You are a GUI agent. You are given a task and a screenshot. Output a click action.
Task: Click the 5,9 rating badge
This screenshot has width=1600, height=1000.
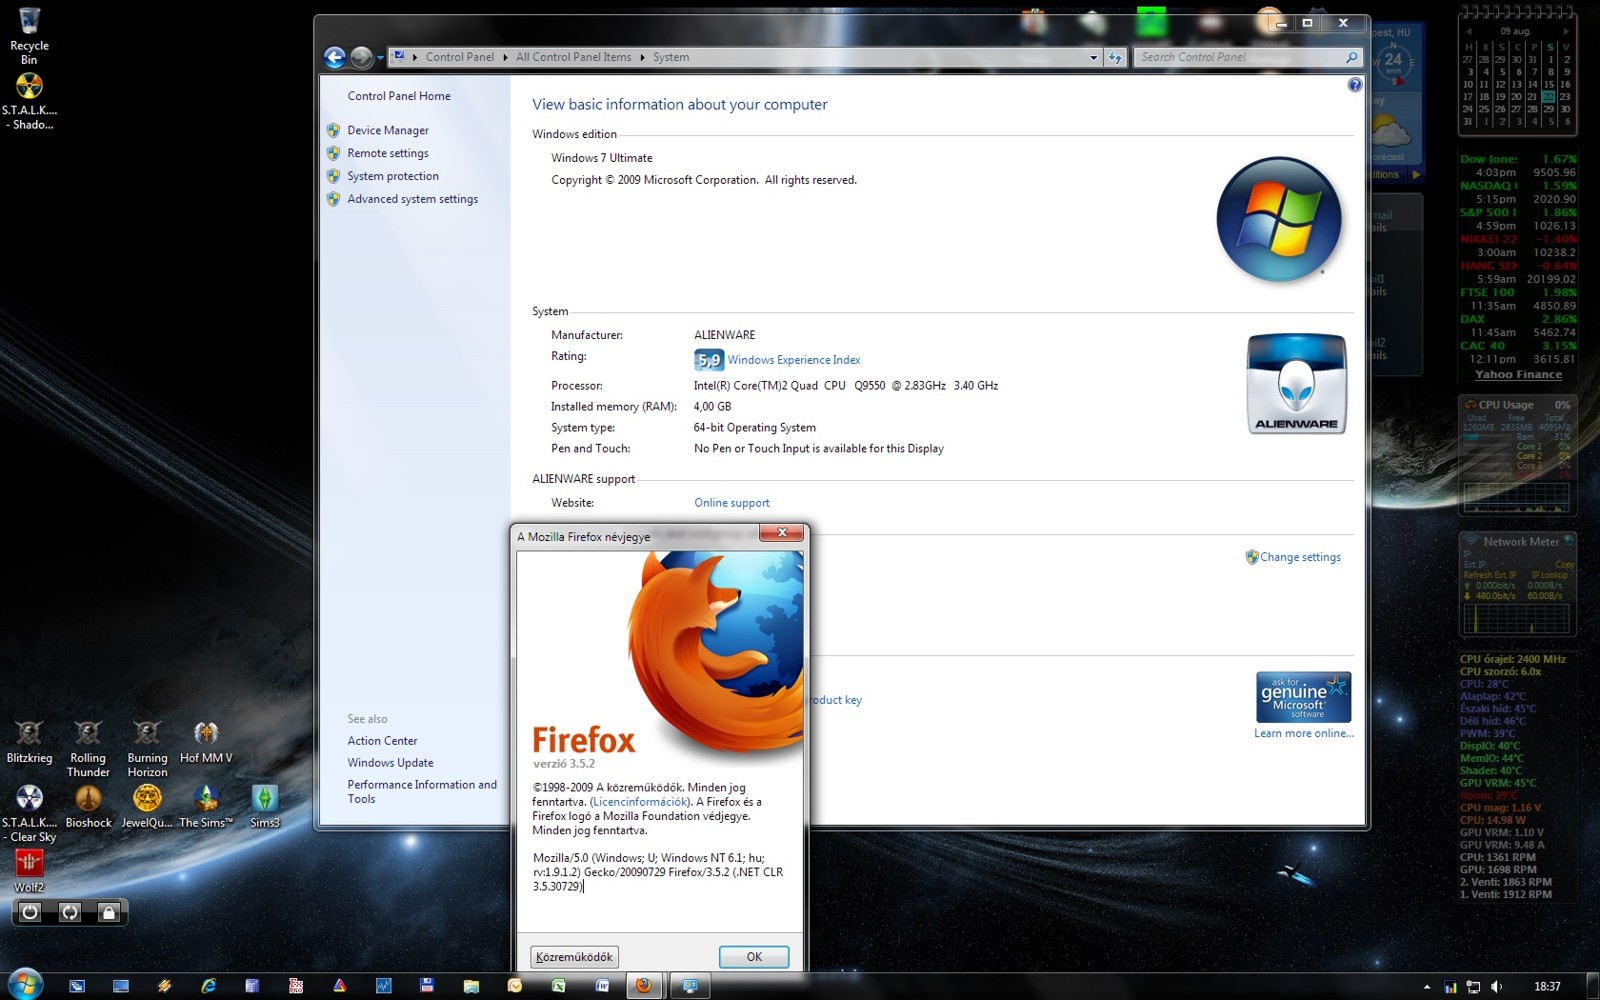pyautogui.click(x=709, y=360)
